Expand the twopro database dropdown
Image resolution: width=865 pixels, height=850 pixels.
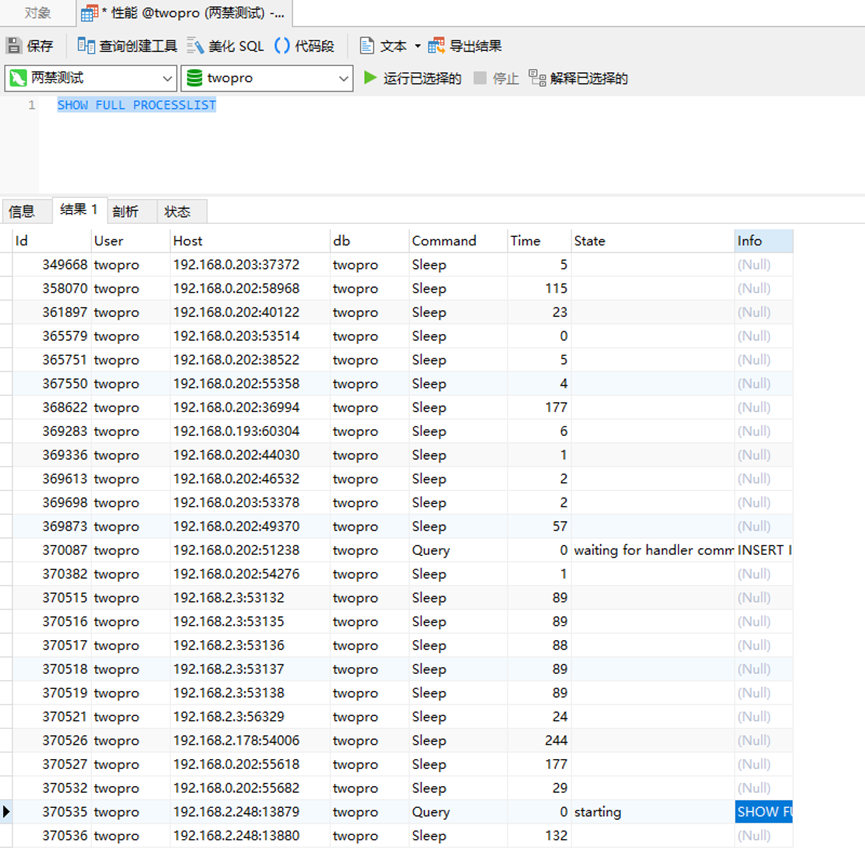[x=343, y=78]
